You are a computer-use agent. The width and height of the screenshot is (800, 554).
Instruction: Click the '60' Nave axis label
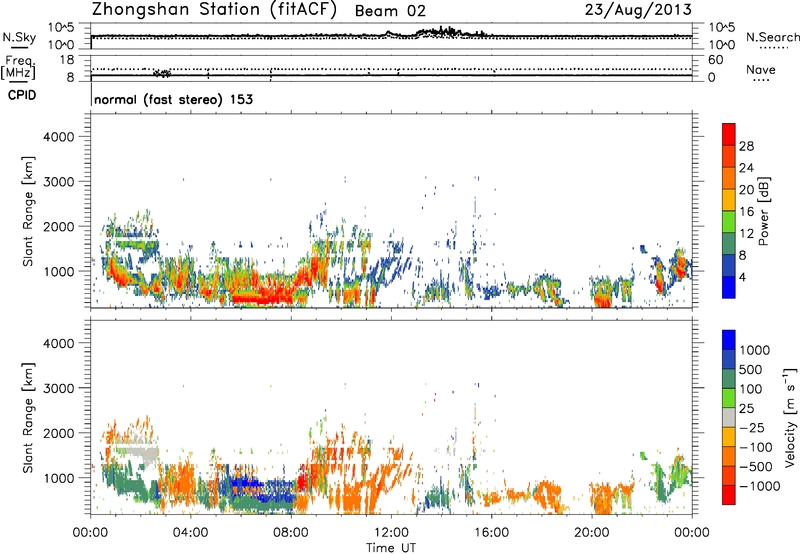[715, 60]
